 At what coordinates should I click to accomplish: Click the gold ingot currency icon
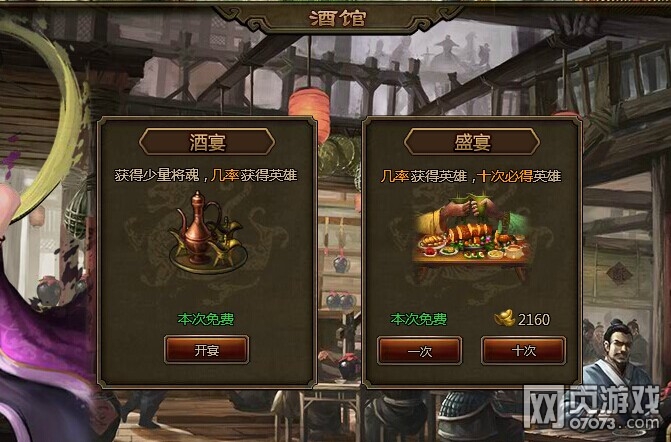pos(505,319)
